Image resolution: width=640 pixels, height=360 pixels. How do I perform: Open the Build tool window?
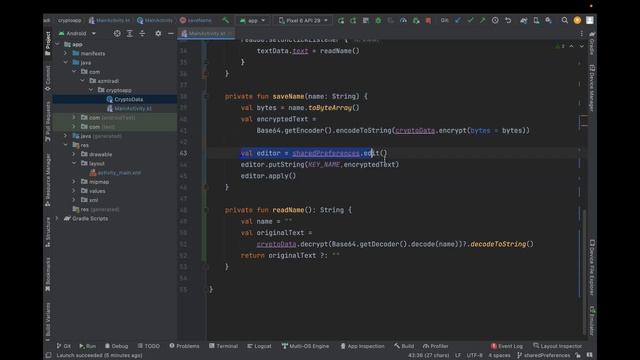coord(404,346)
